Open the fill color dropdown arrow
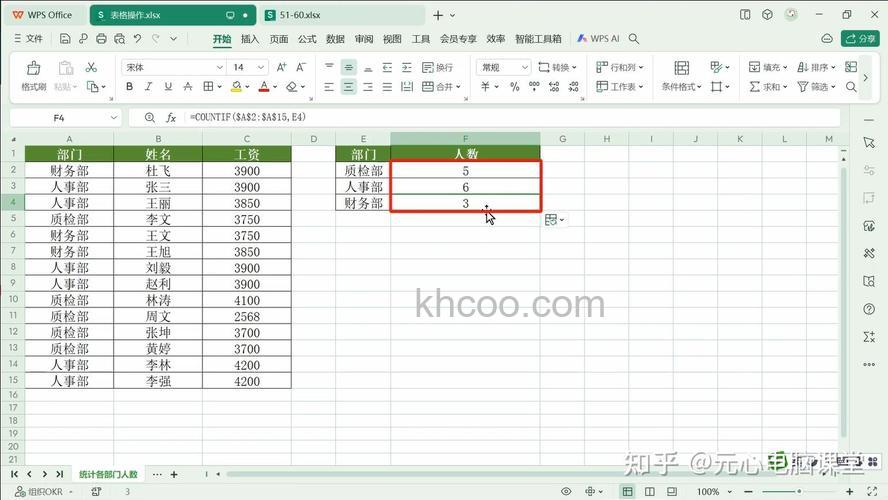The height and width of the screenshot is (500, 888). [247, 87]
